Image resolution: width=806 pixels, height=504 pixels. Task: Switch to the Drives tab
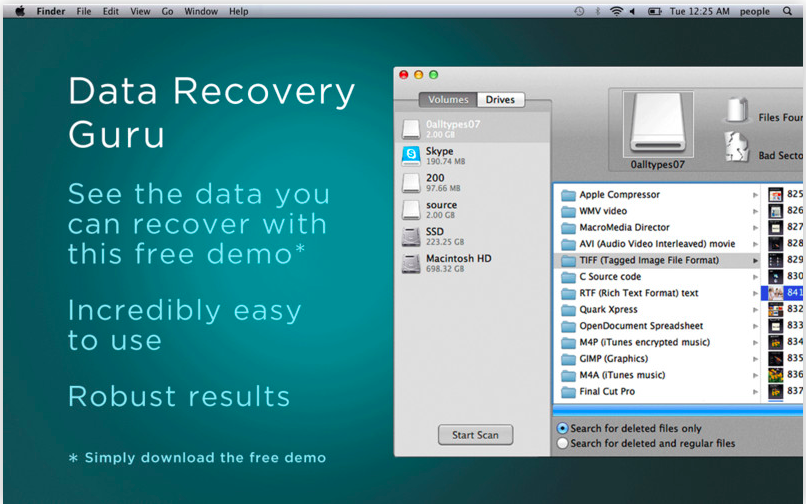500,100
